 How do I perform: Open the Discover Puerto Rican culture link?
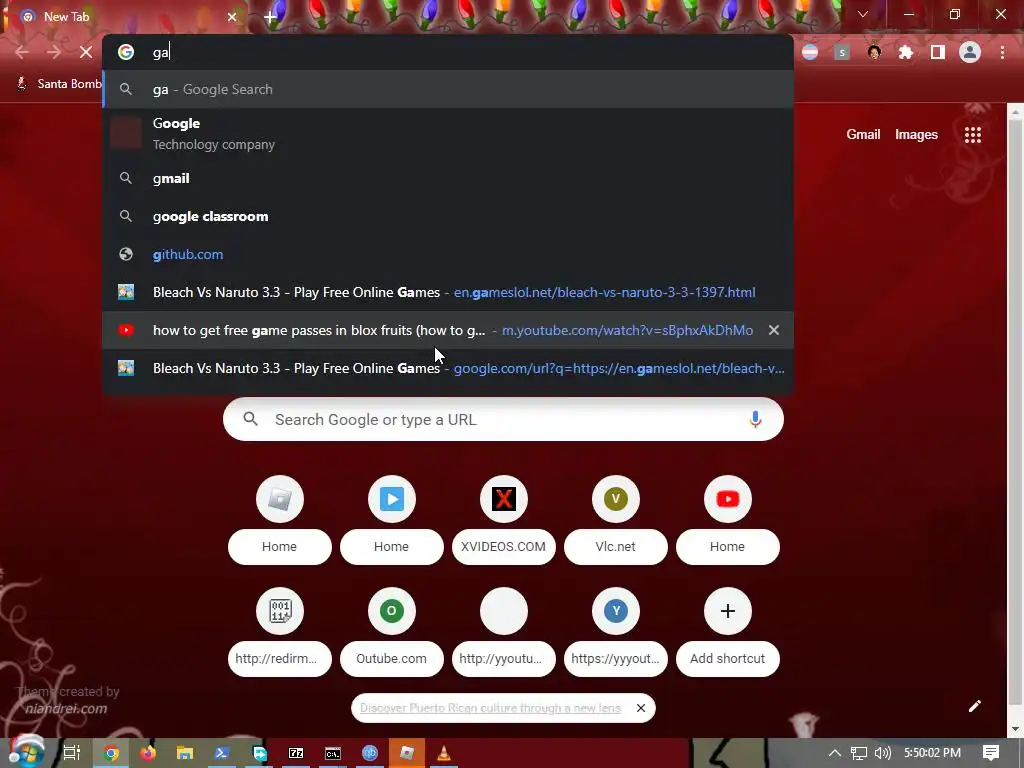[490, 708]
